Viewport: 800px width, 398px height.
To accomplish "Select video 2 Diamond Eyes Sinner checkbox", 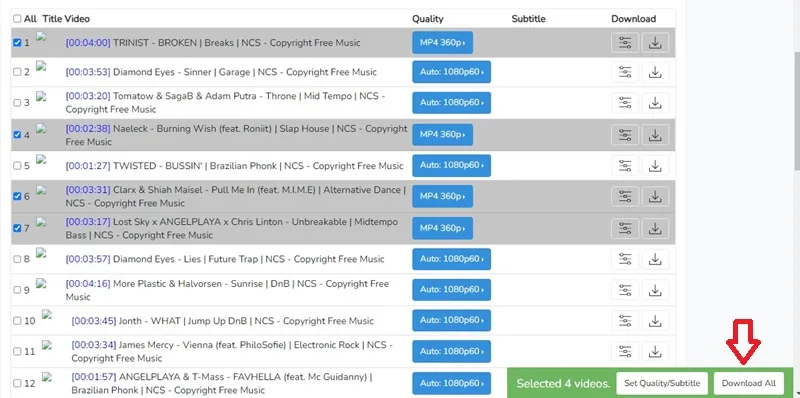I will tap(17, 72).
